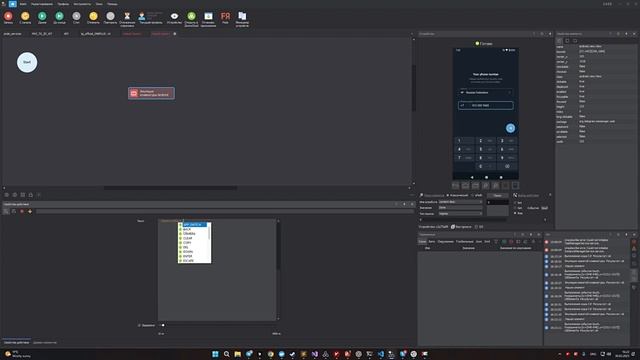This screenshot has width=640, height=360.
Task: Select the bottom radio option in action setup panel
Action: [x=515, y=213]
